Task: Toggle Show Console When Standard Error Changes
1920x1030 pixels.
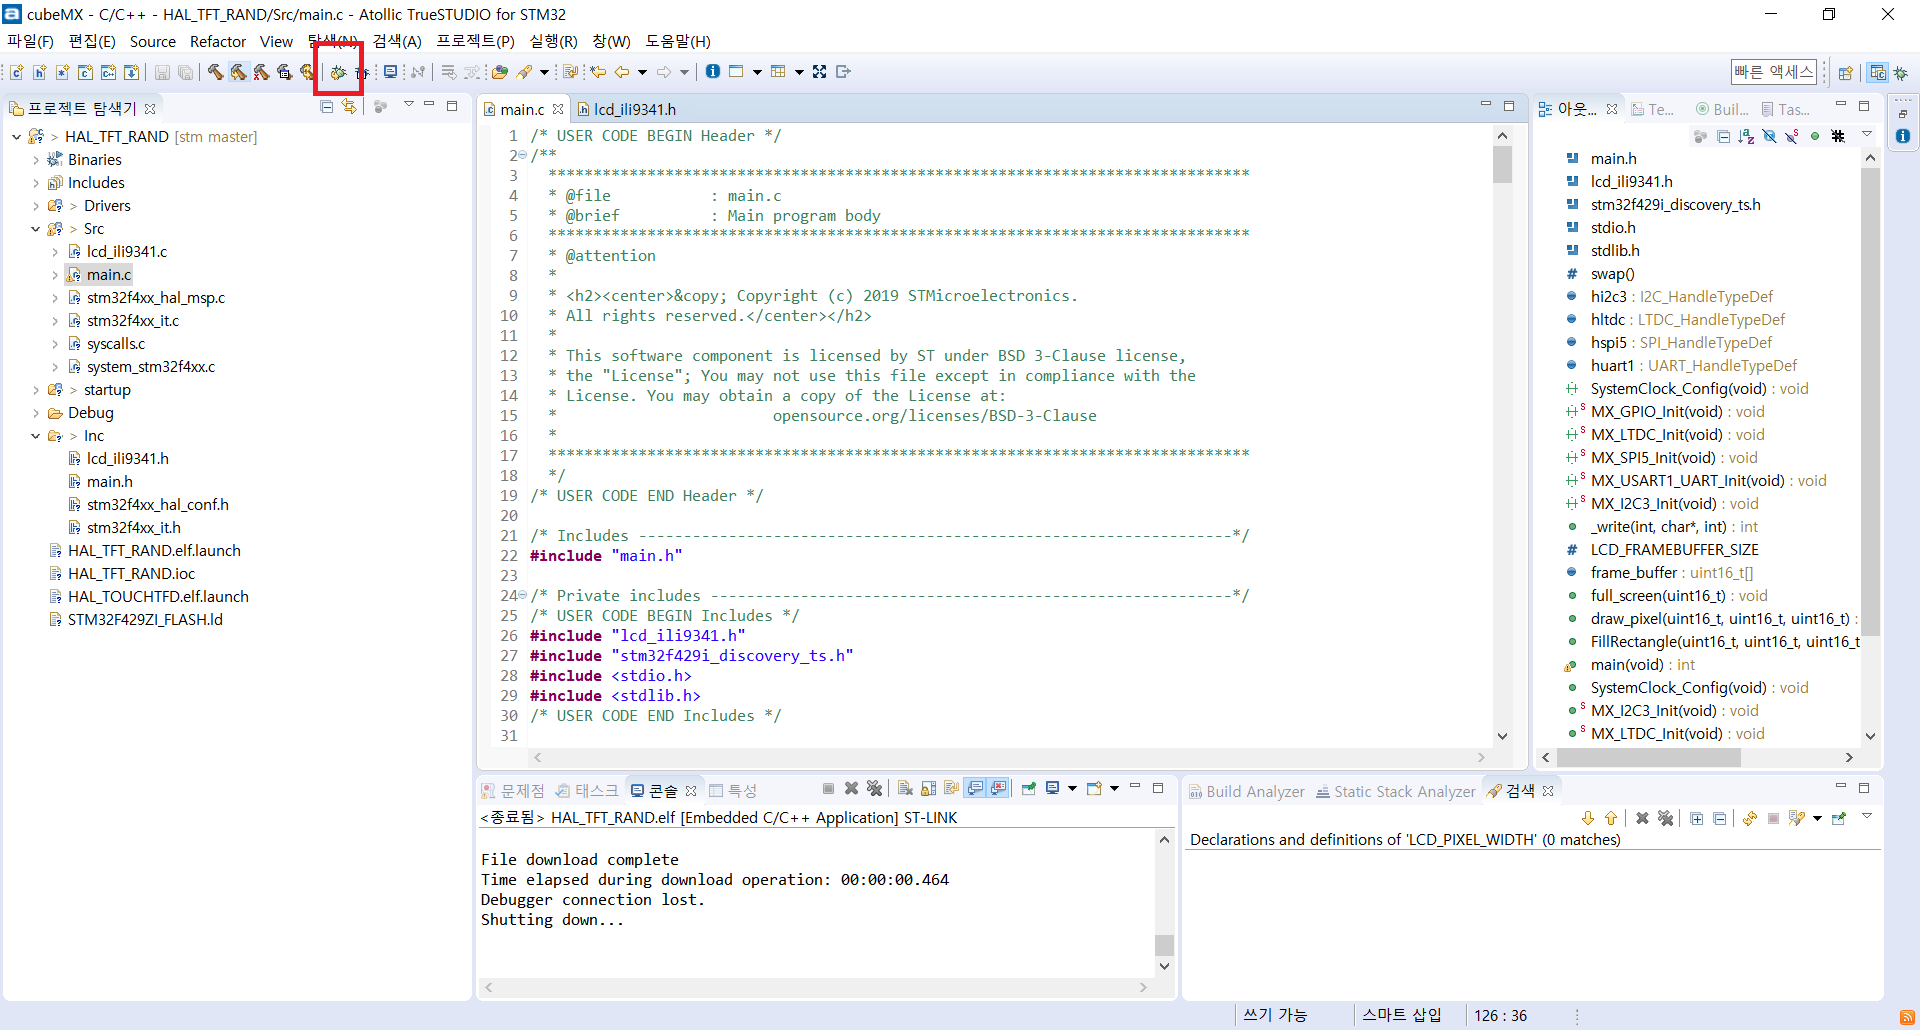Action: (998, 789)
